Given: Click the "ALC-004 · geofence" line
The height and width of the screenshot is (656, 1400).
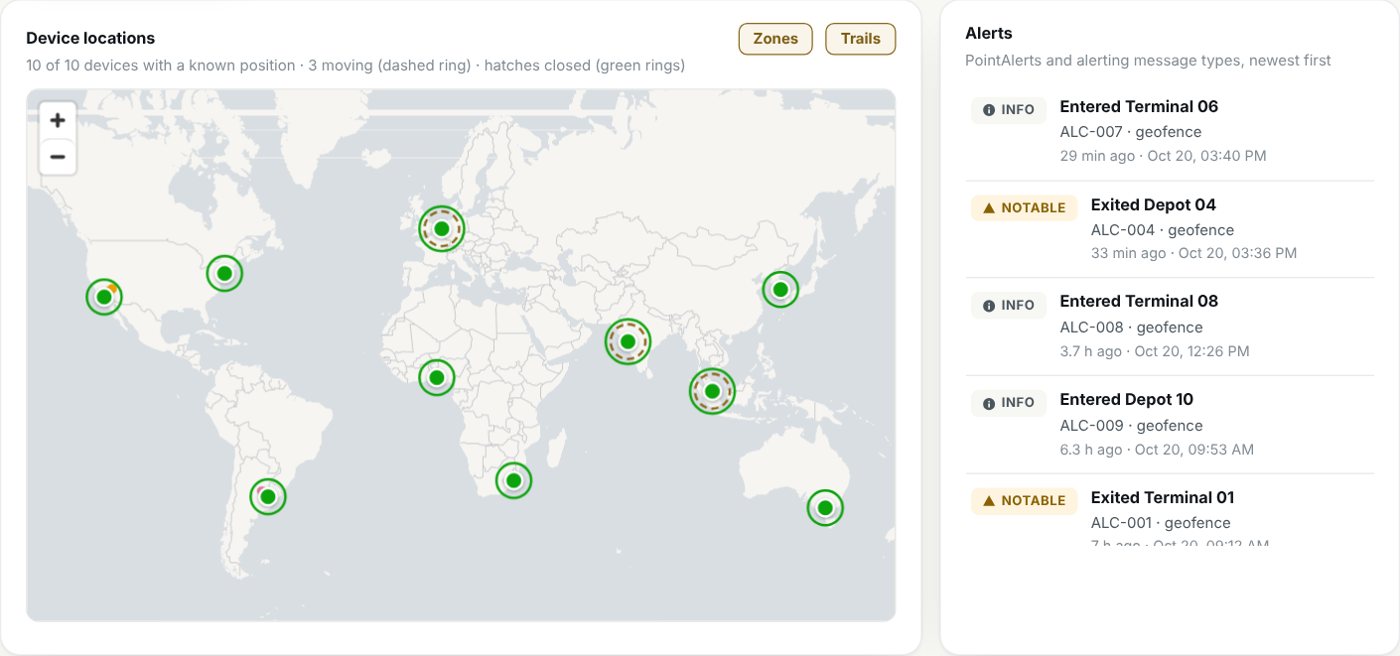Looking at the screenshot, I should 1162,230.
